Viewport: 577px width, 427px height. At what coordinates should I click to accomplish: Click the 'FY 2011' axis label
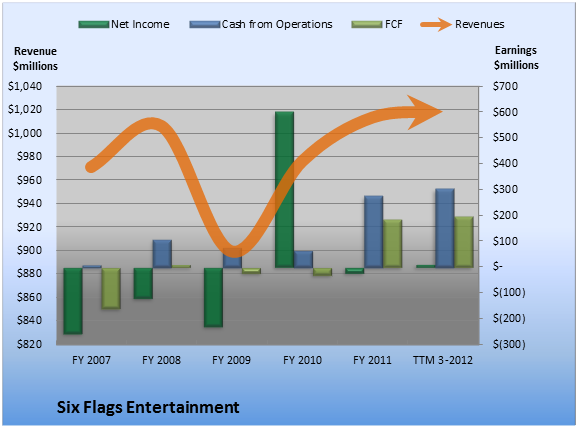click(372, 360)
